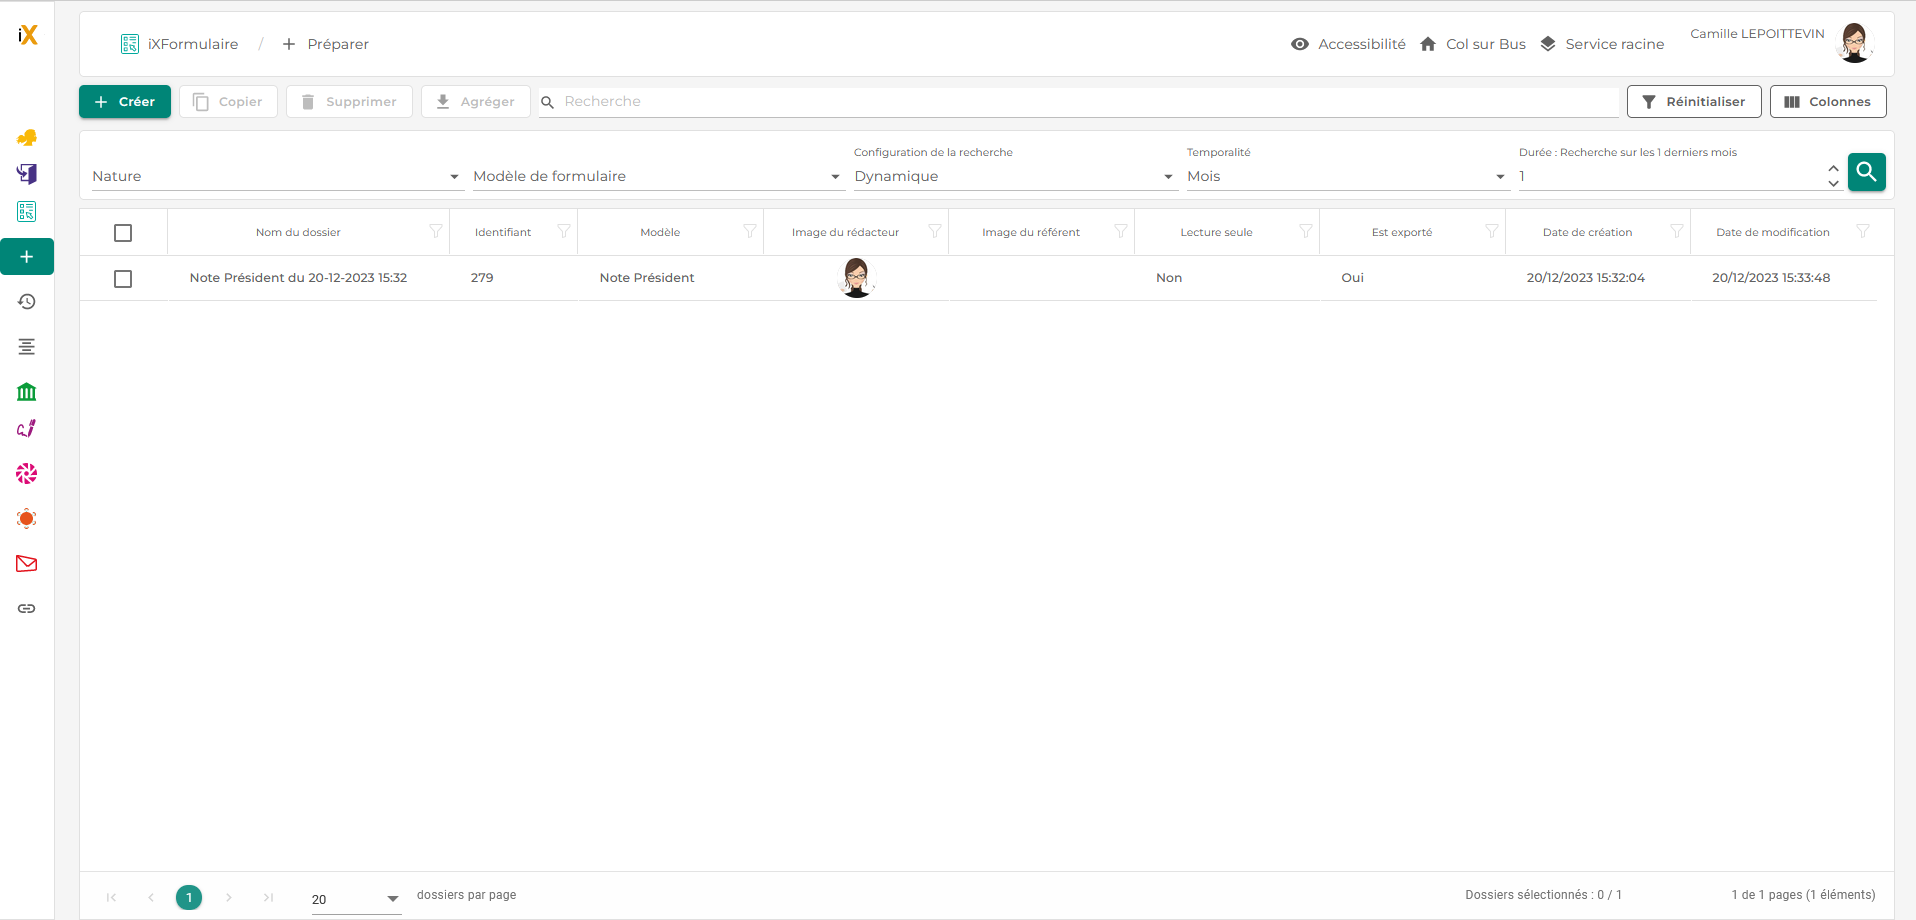Open the Service racine selector

[1602, 44]
